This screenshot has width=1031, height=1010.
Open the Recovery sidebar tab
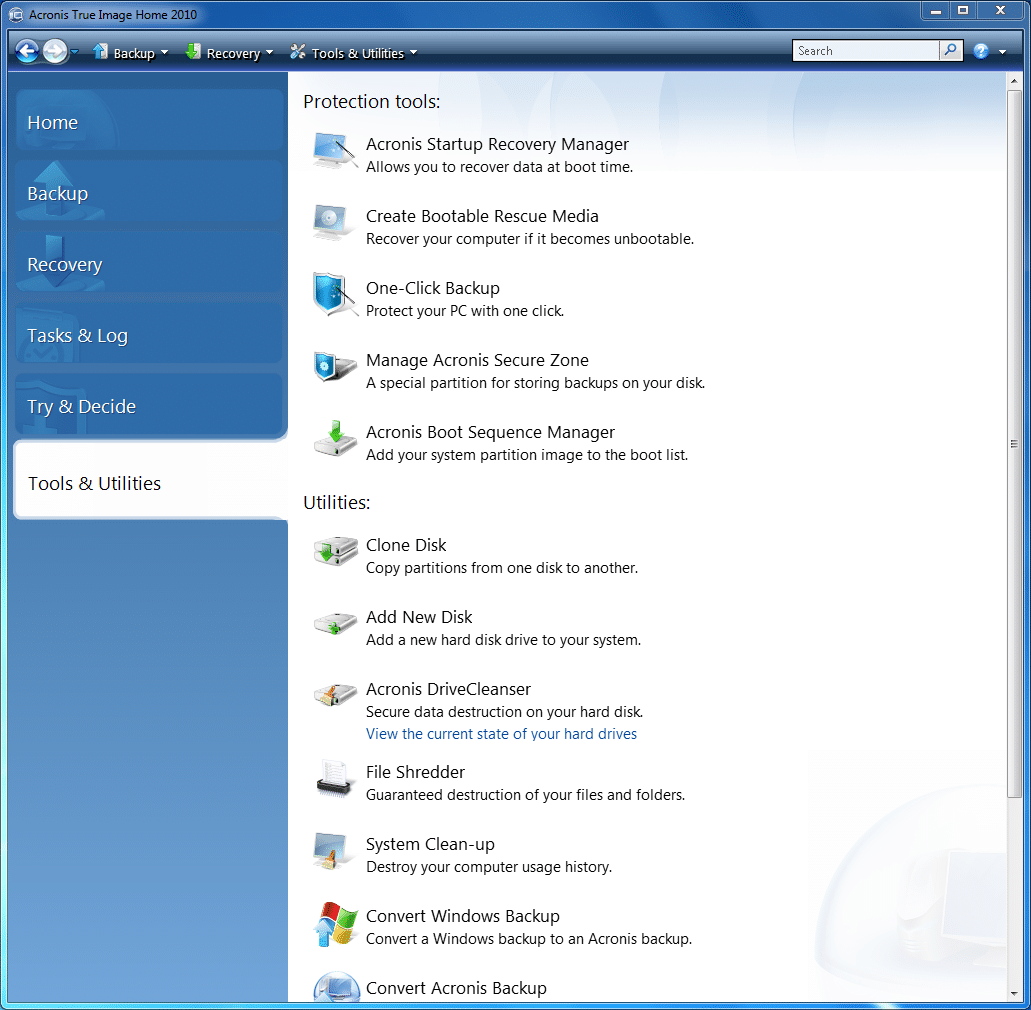point(150,263)
